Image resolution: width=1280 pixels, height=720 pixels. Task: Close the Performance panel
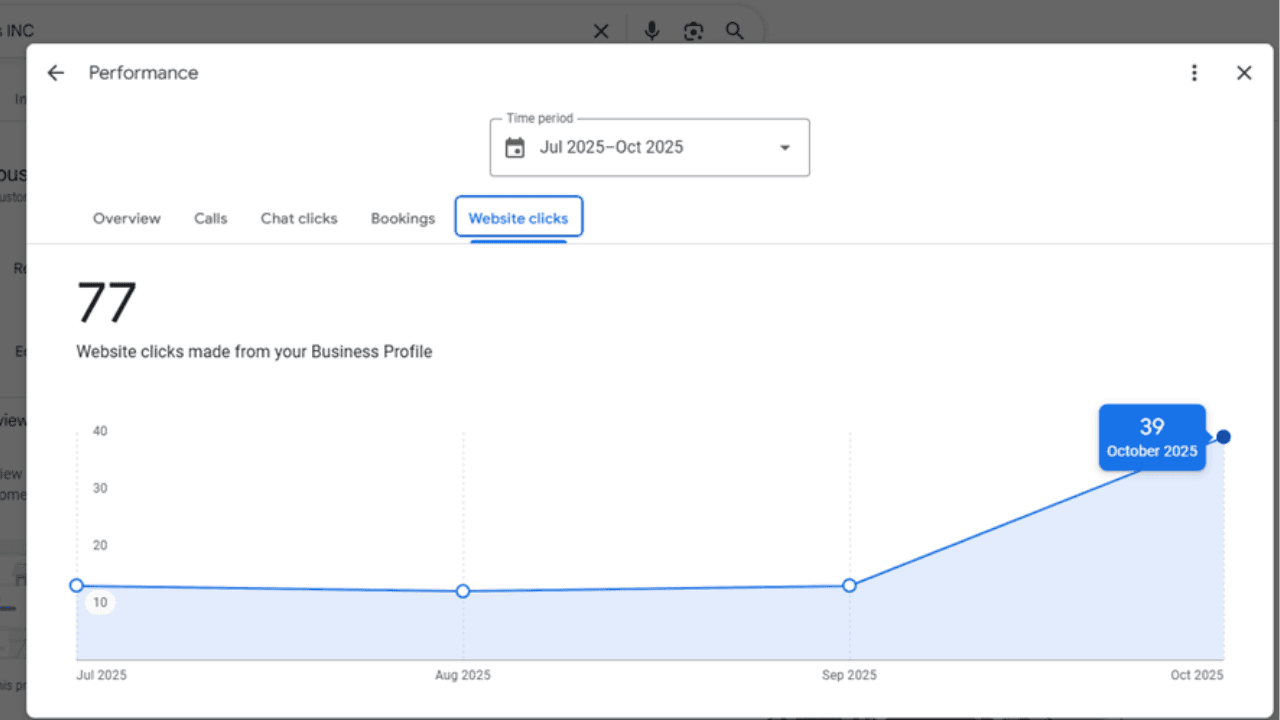click(x=1244, y=72)
